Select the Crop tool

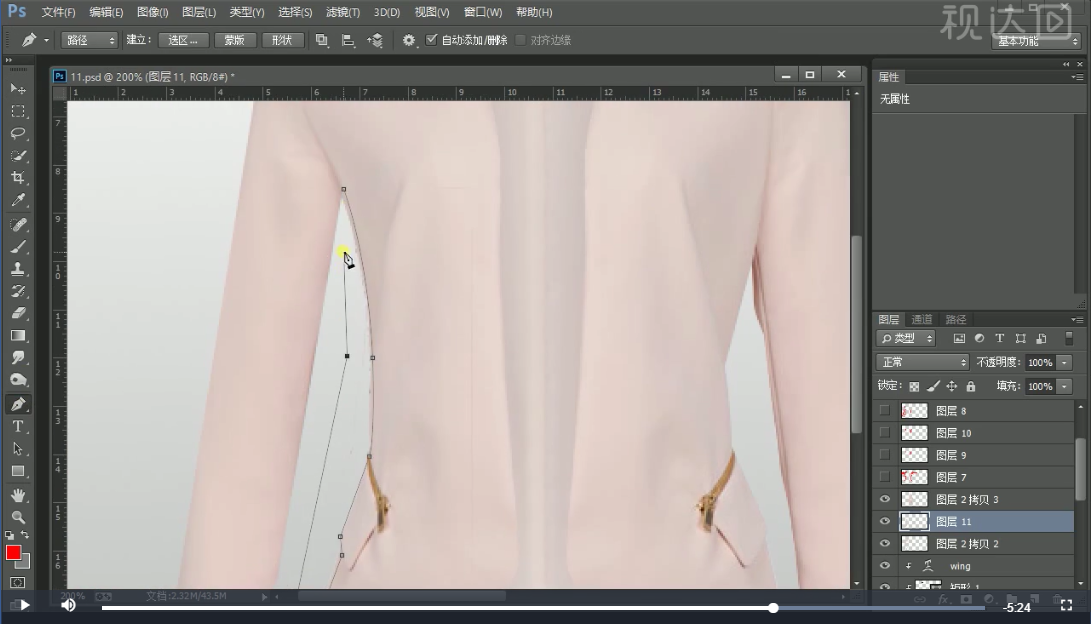tap(18, 178)
